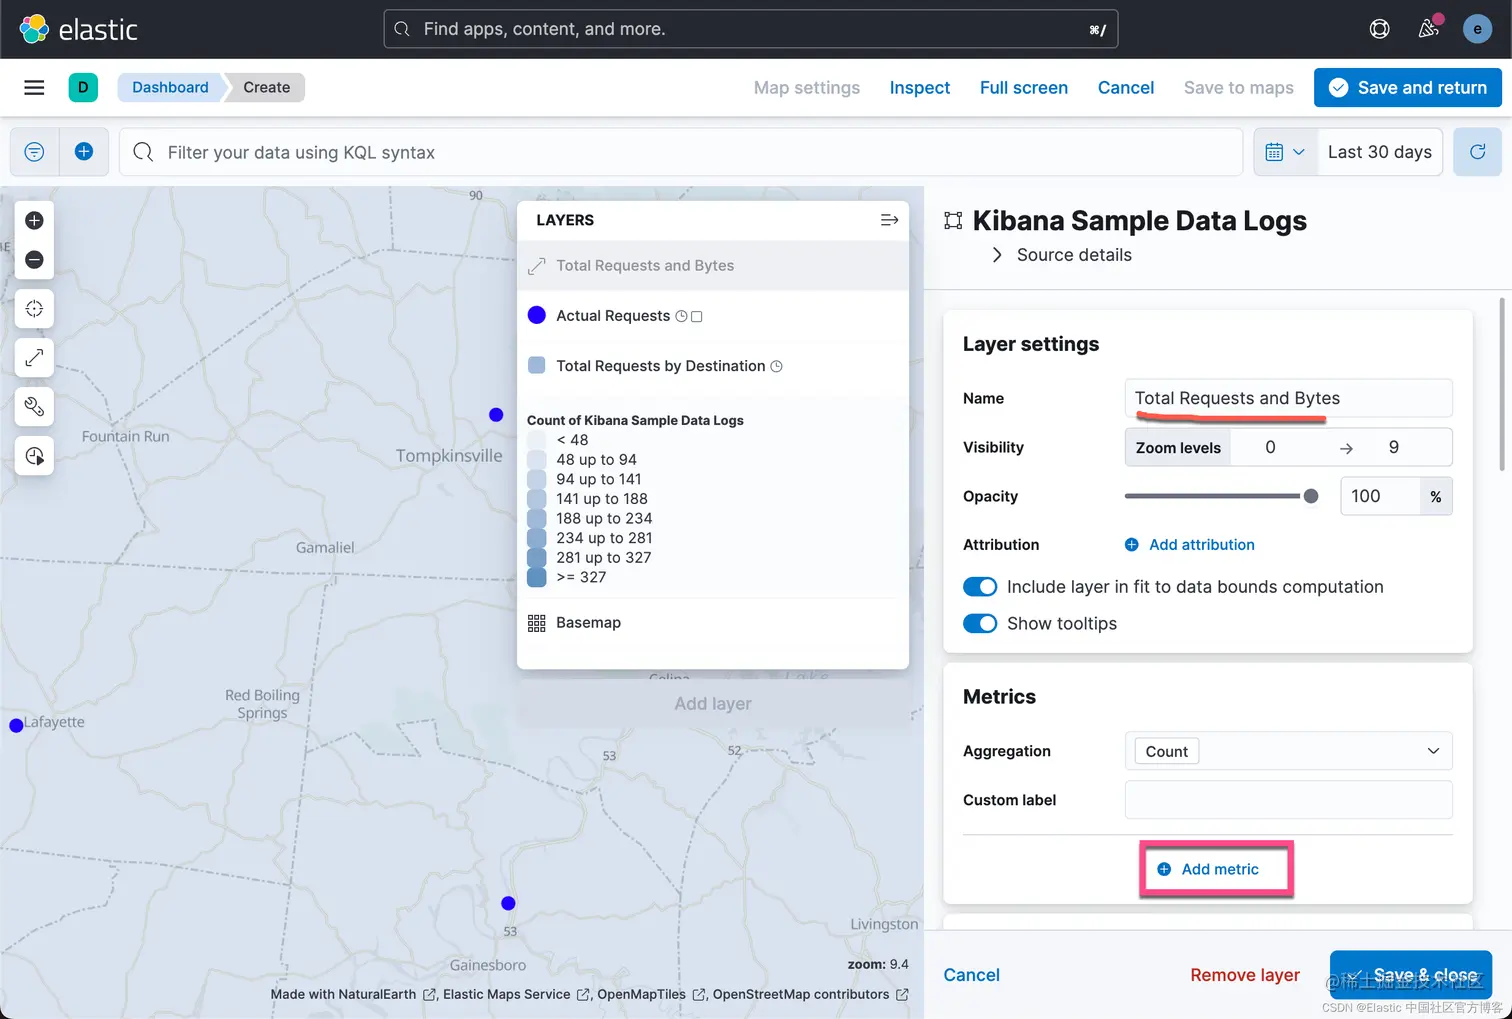The width and height of the screenshot is (1512, 1019).
Task: Click the Elastic logo
Action: point(78,29)
